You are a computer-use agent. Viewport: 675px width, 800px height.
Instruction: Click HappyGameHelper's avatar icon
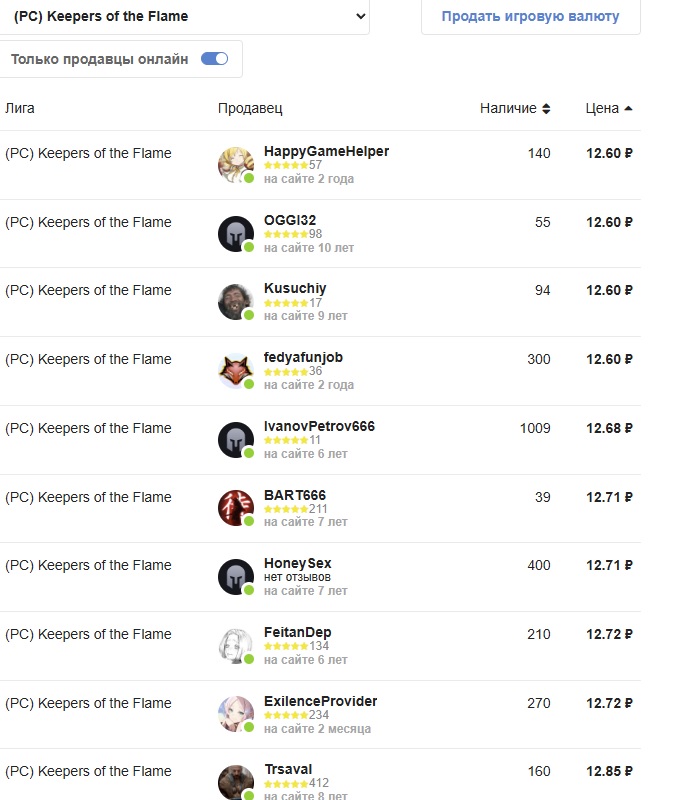pos(236,165)
